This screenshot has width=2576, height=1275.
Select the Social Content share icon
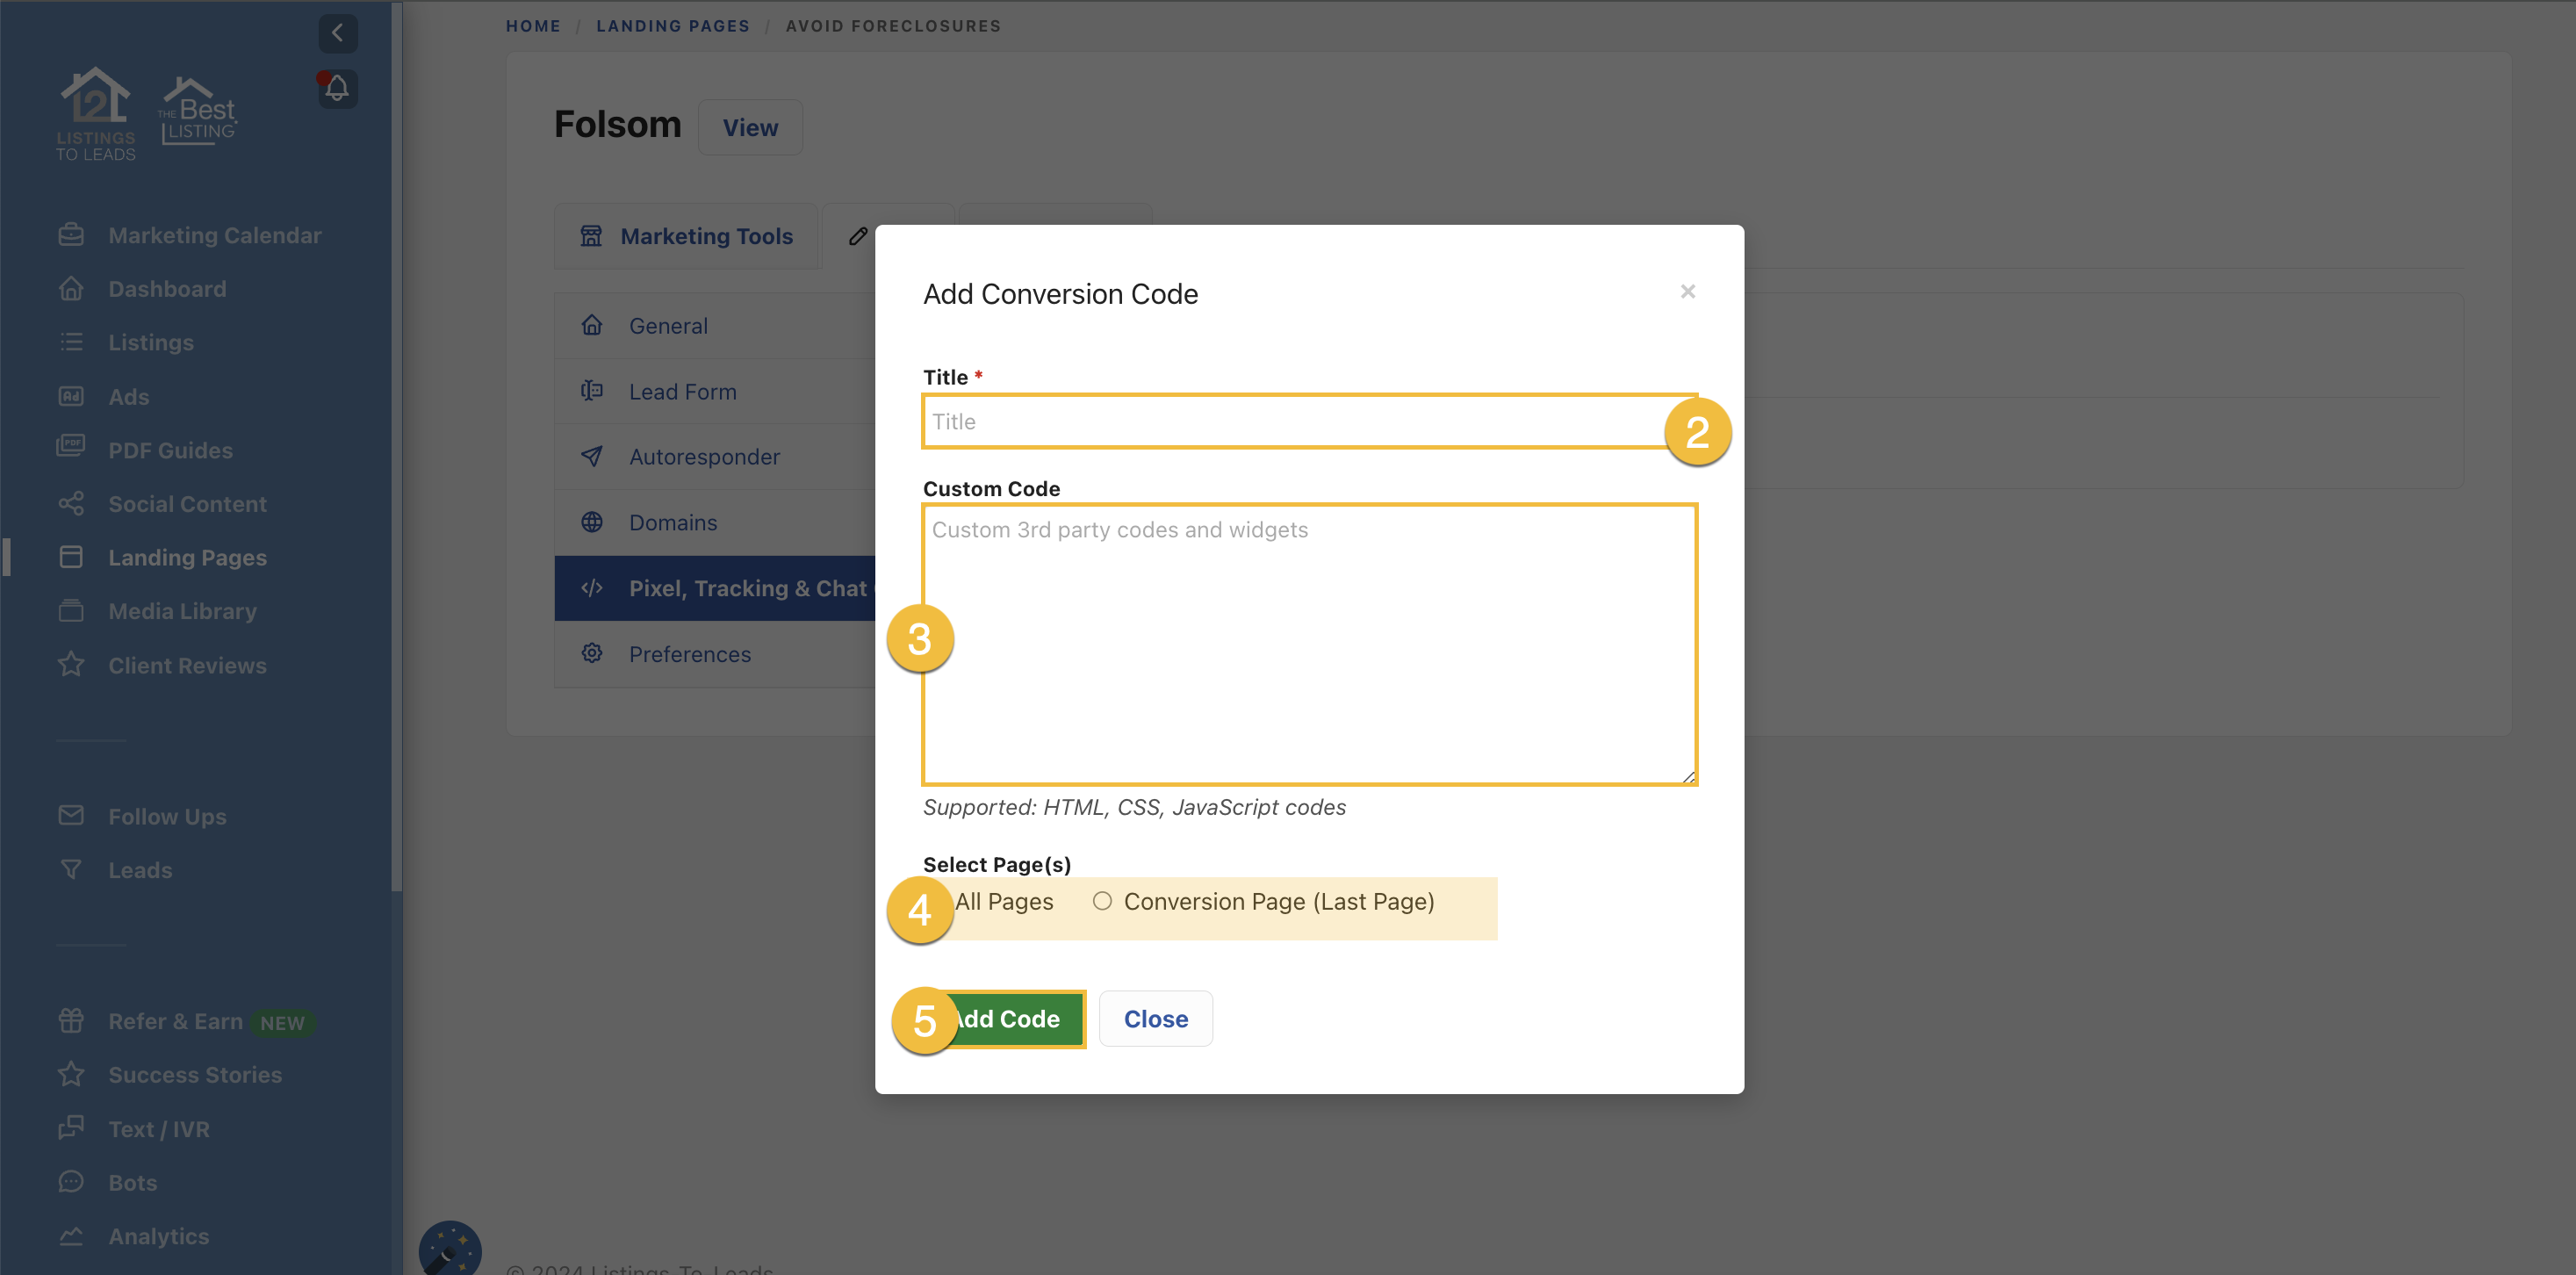(x=71, y=503)
